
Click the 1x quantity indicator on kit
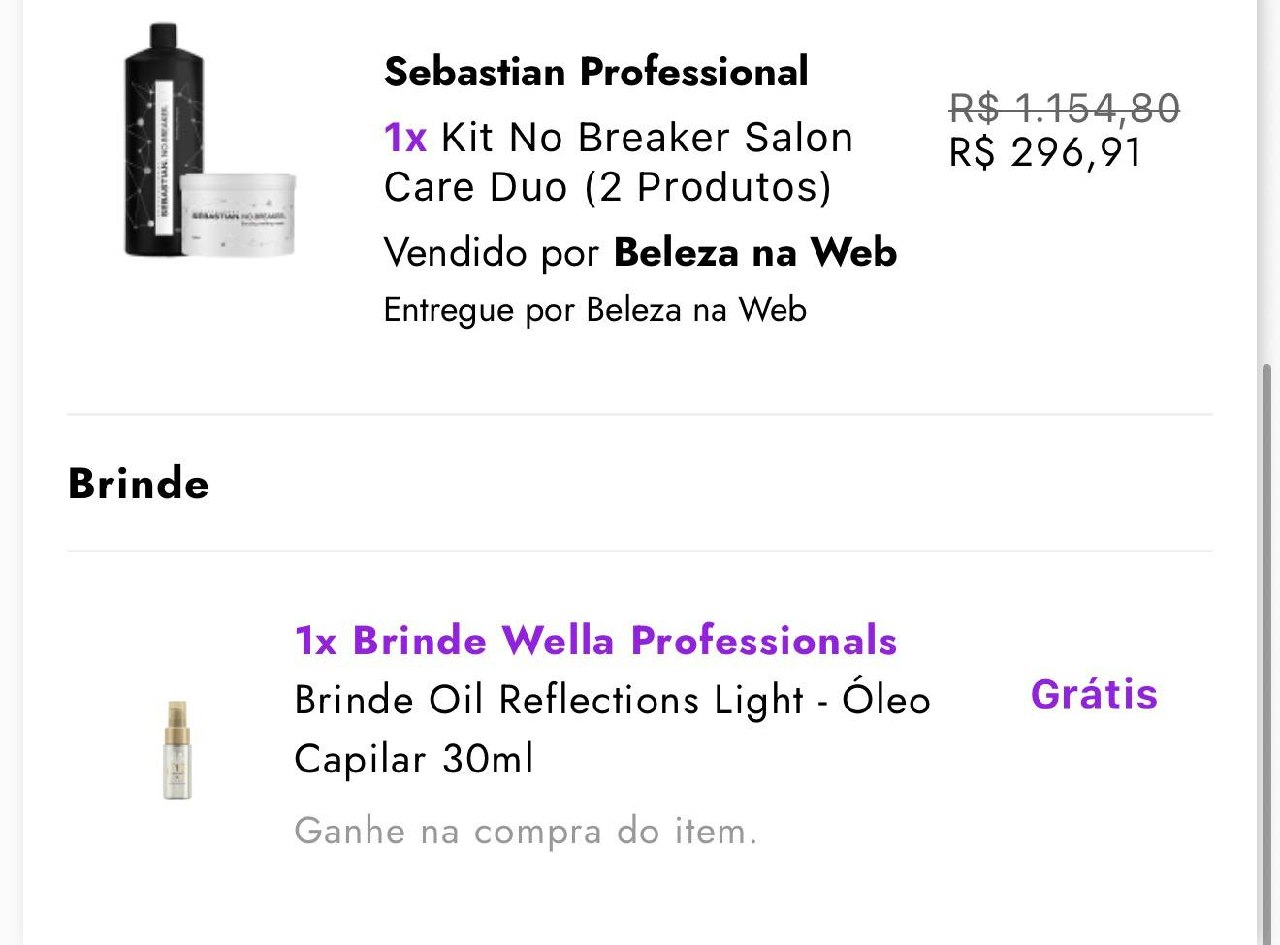(404, 137)
